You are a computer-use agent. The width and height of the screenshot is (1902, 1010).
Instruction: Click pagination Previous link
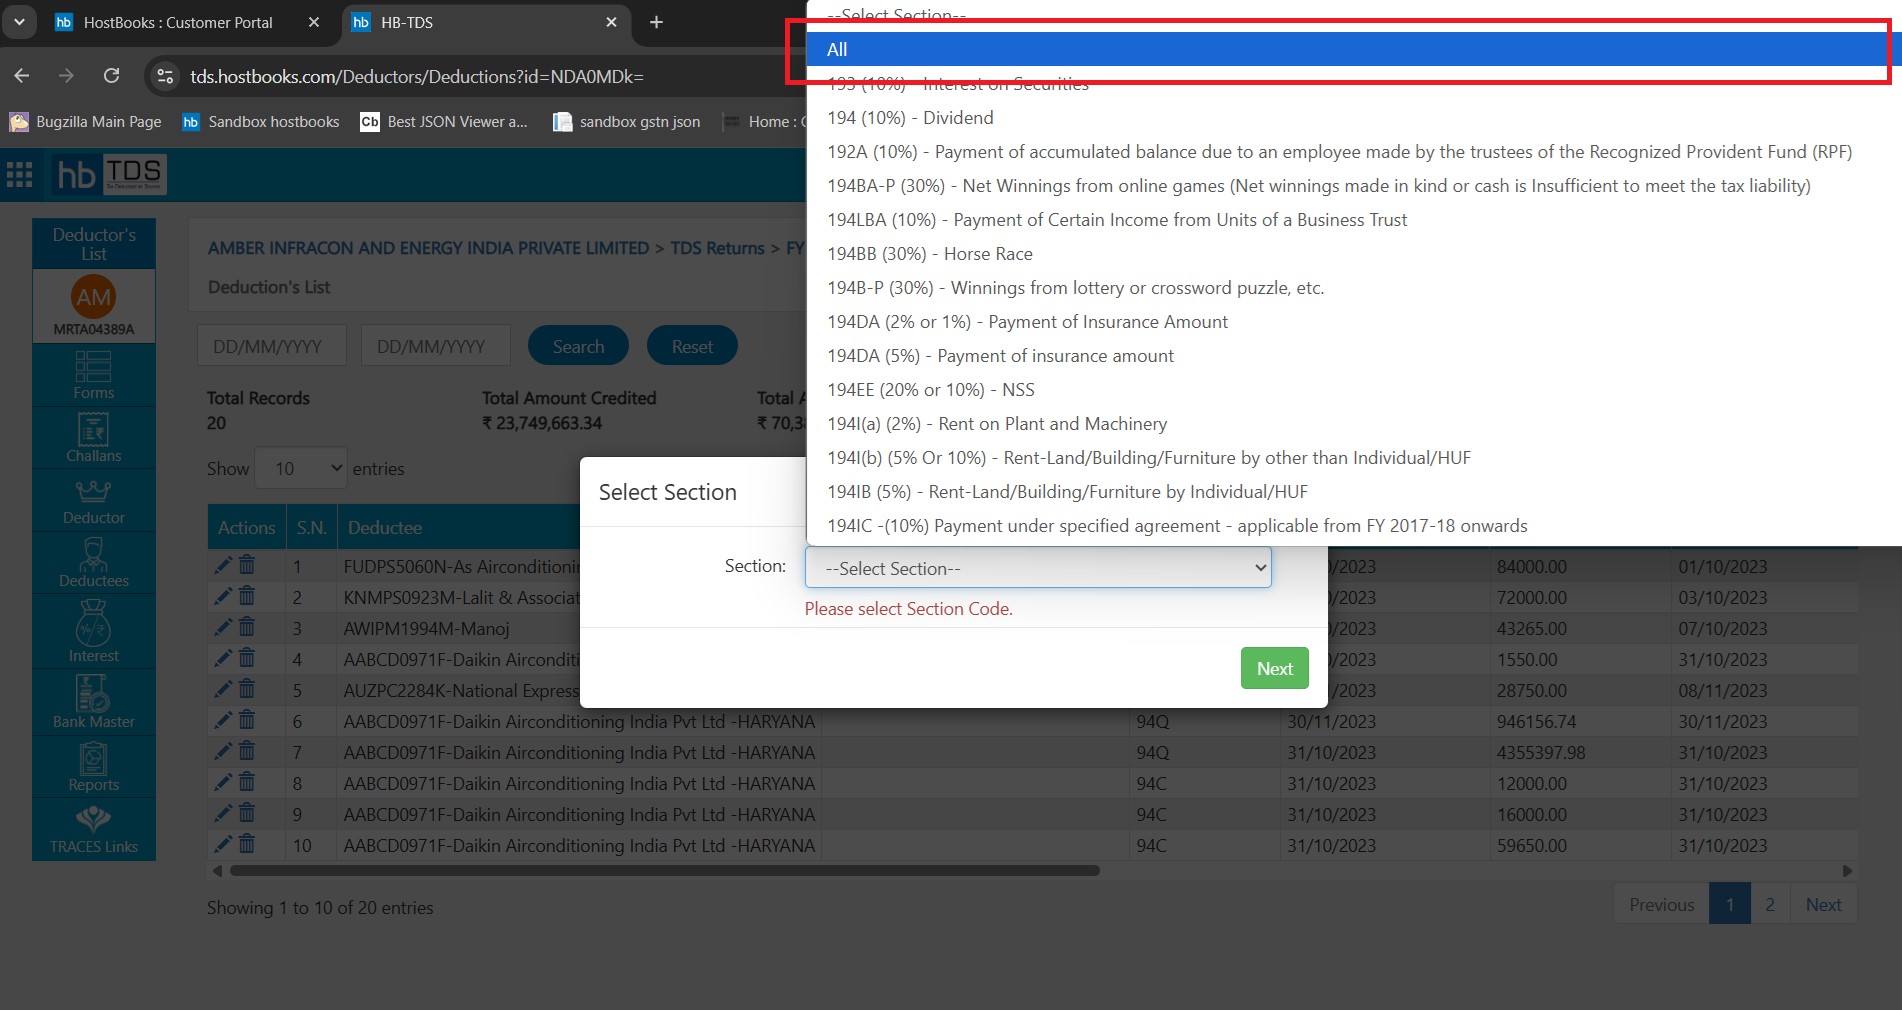1661,904
